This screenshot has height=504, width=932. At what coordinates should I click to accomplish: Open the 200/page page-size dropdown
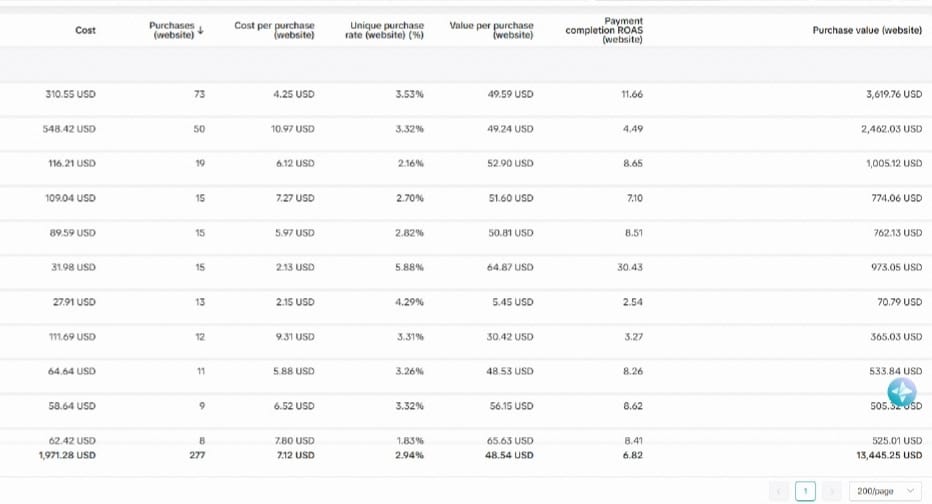click(885, 491)
